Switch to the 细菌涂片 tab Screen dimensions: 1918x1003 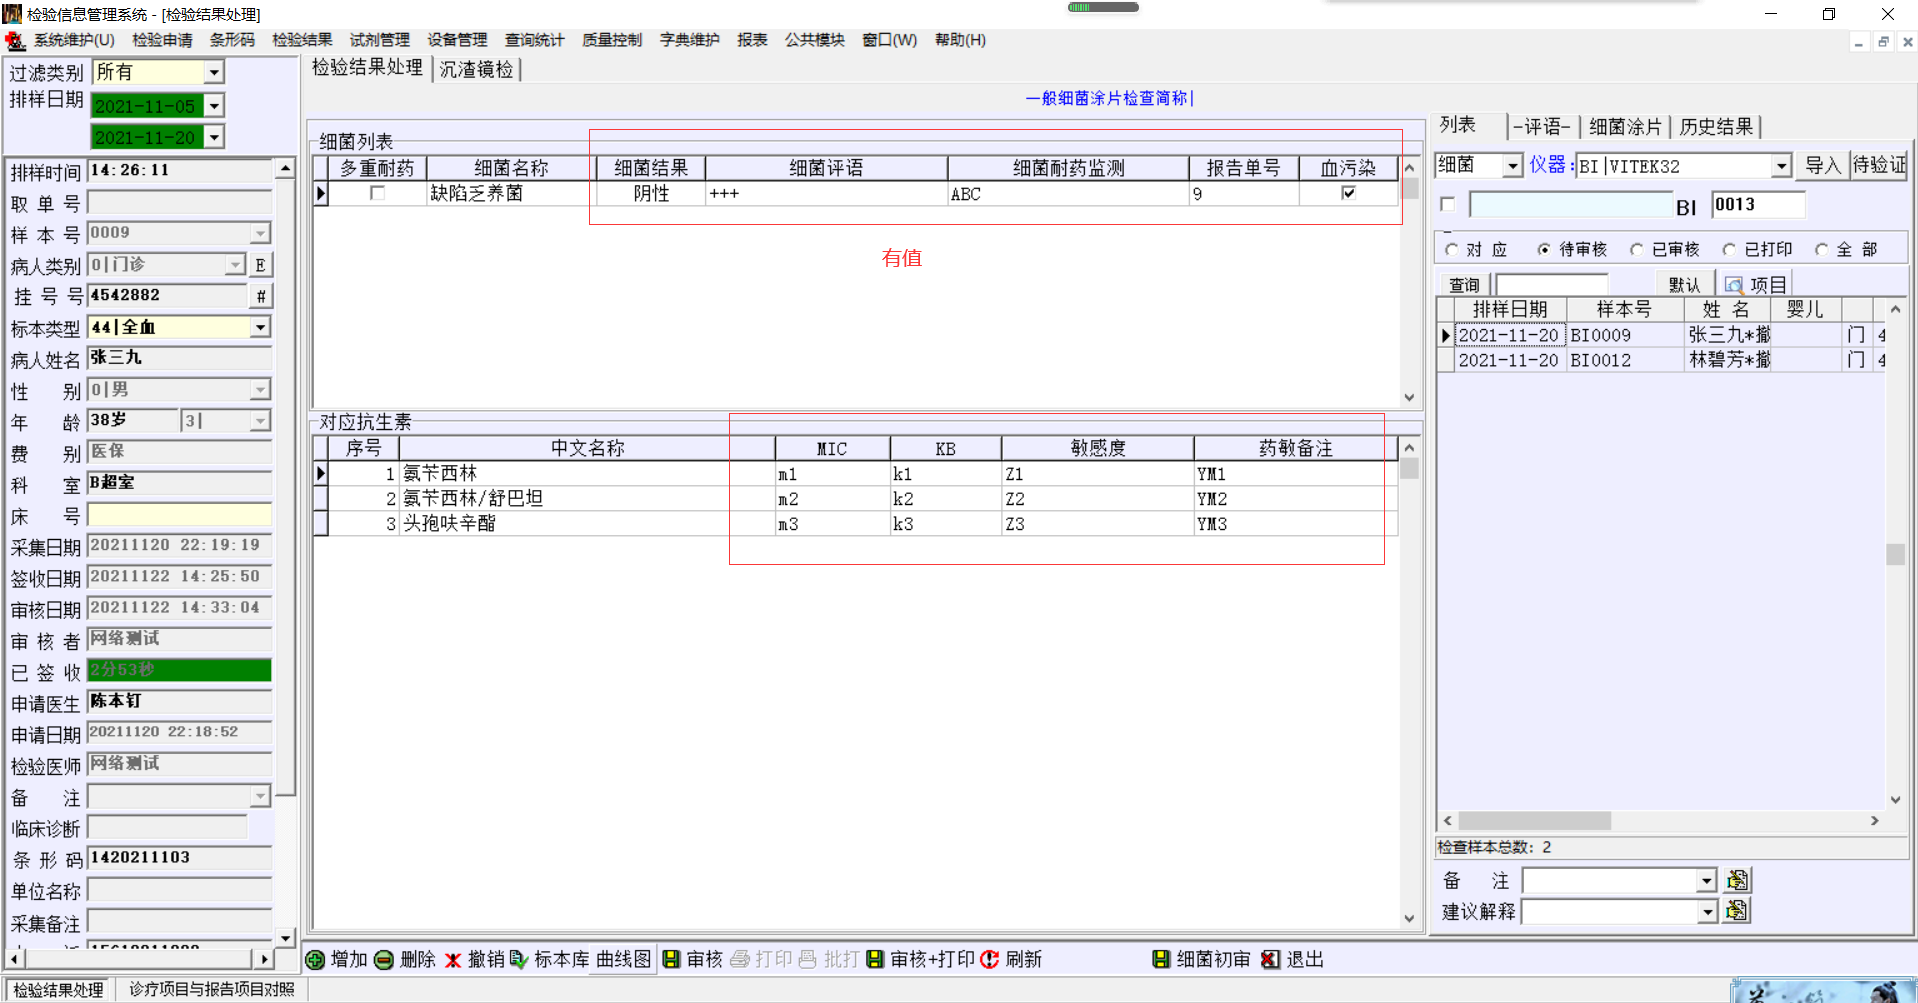click(x=1625, y=127)
